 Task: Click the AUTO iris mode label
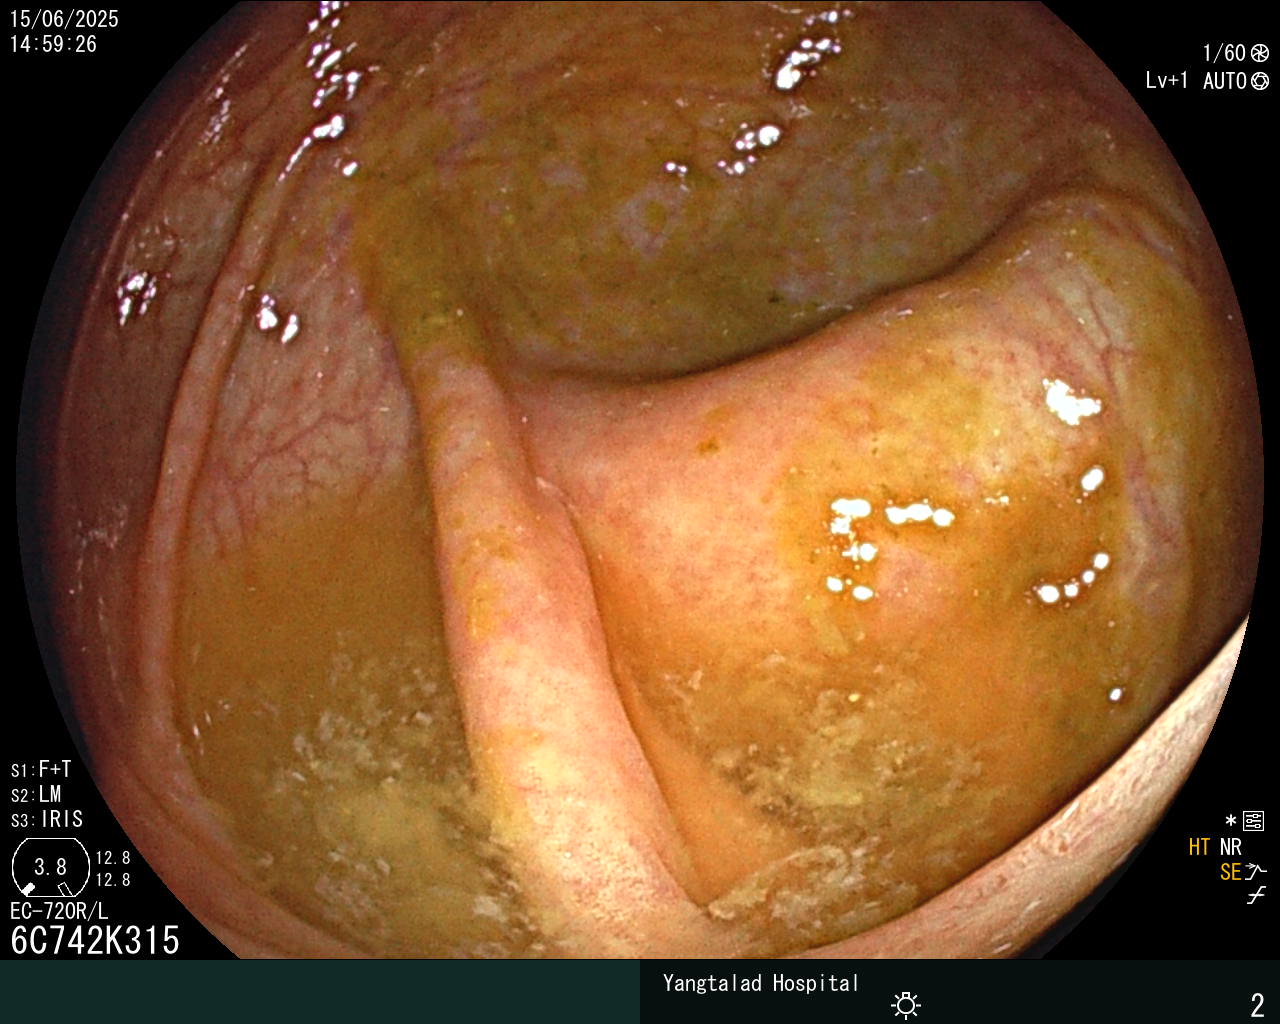pyautogui.click(x=1224, y=81)
